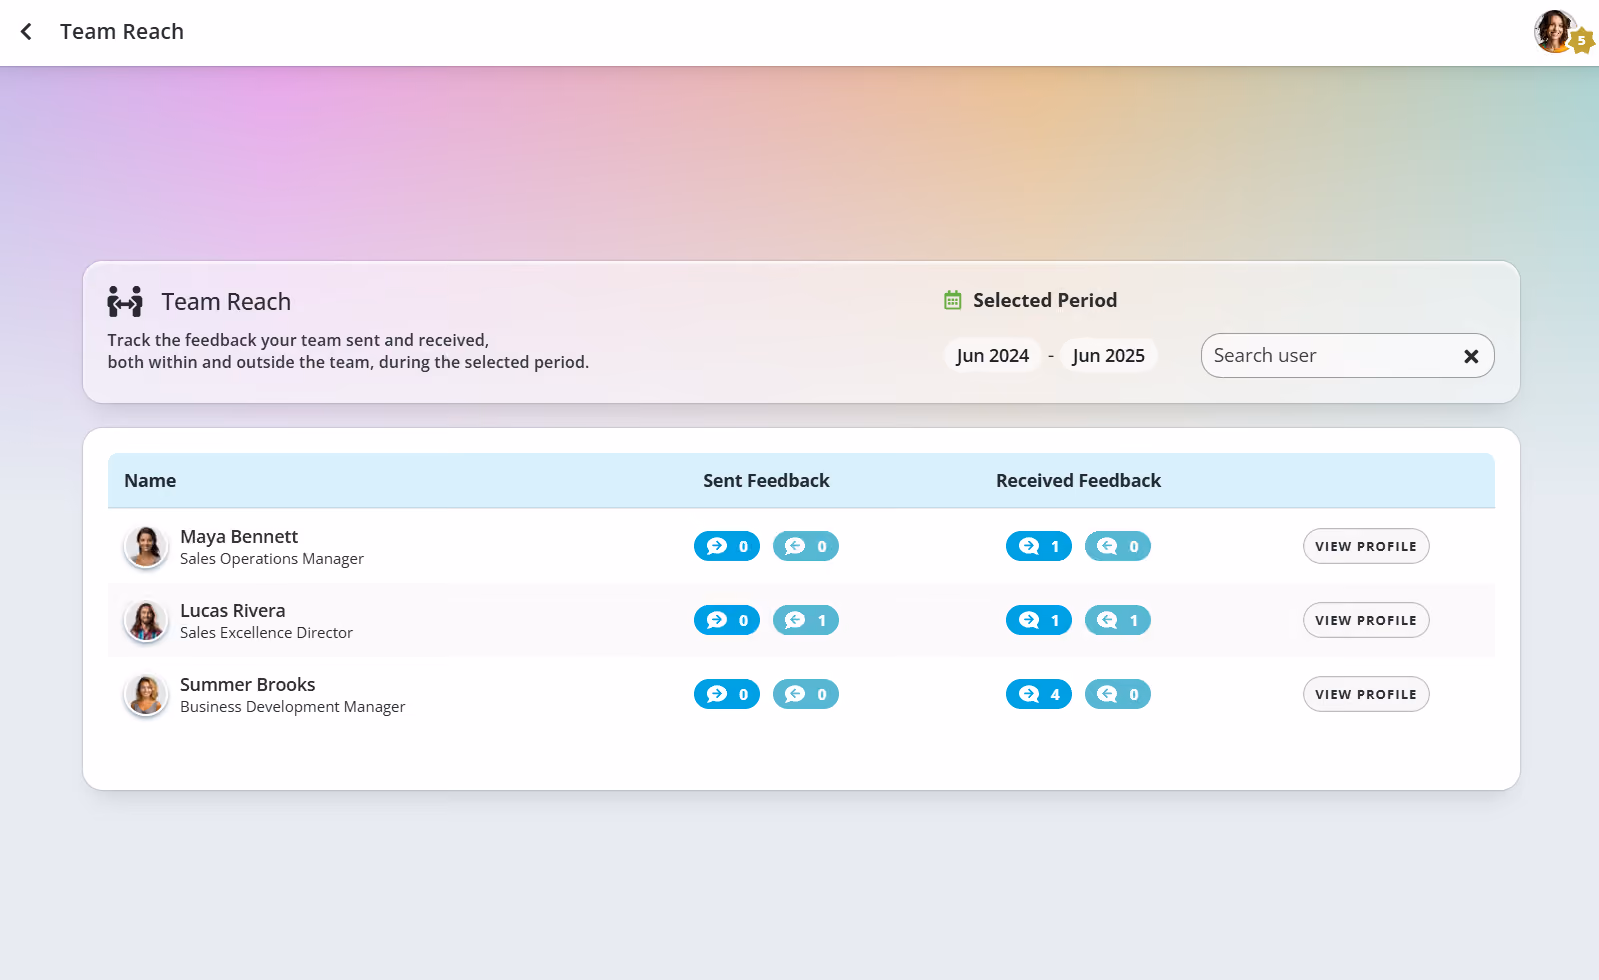Click the Selected Period label
Screen dimensions: 1599x980
pos(1045,300)
